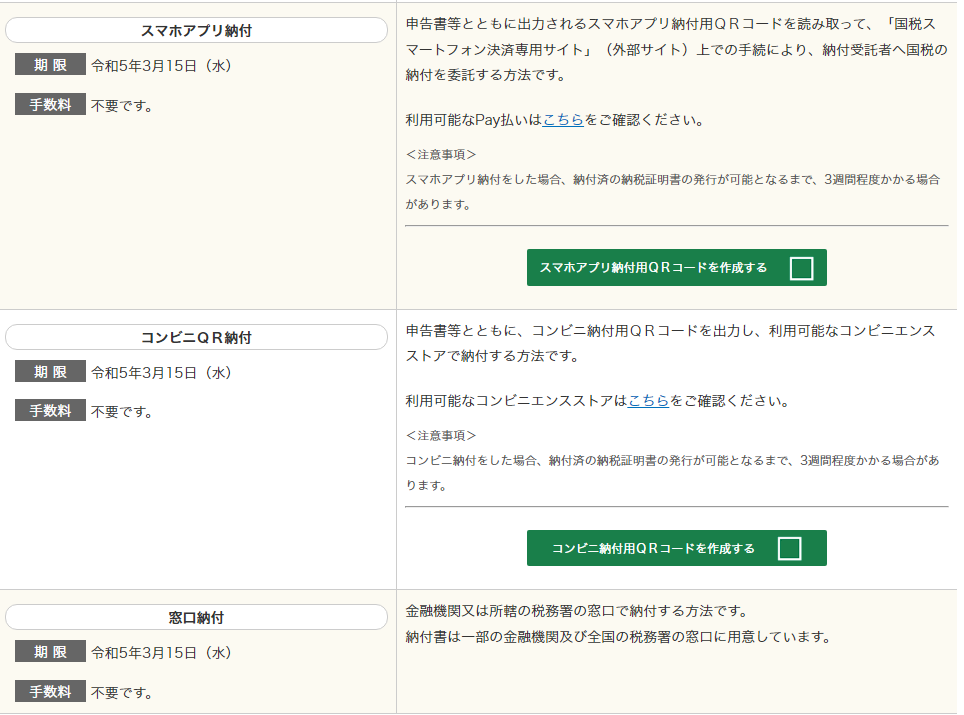This screenshot has height=715, width=964.
Task: Click the 期限 badge under コンビニQR納付
Action: [x=50, y=372]
